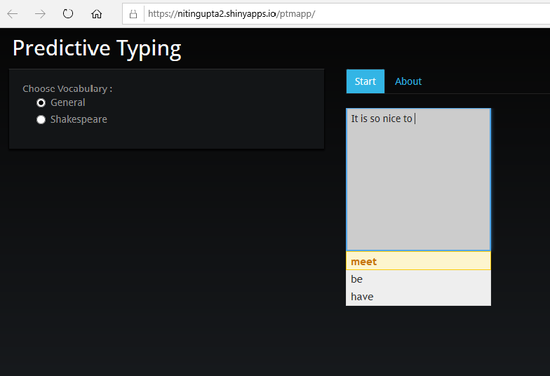Pick the 'have' word suggestion
Viewport: 550px width, 376px height.
point(418,297)
